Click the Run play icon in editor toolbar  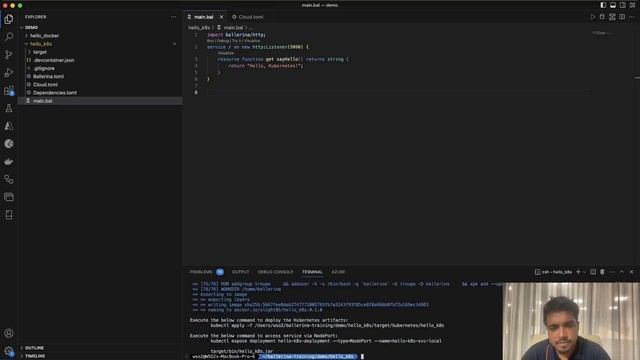point(593,17)
